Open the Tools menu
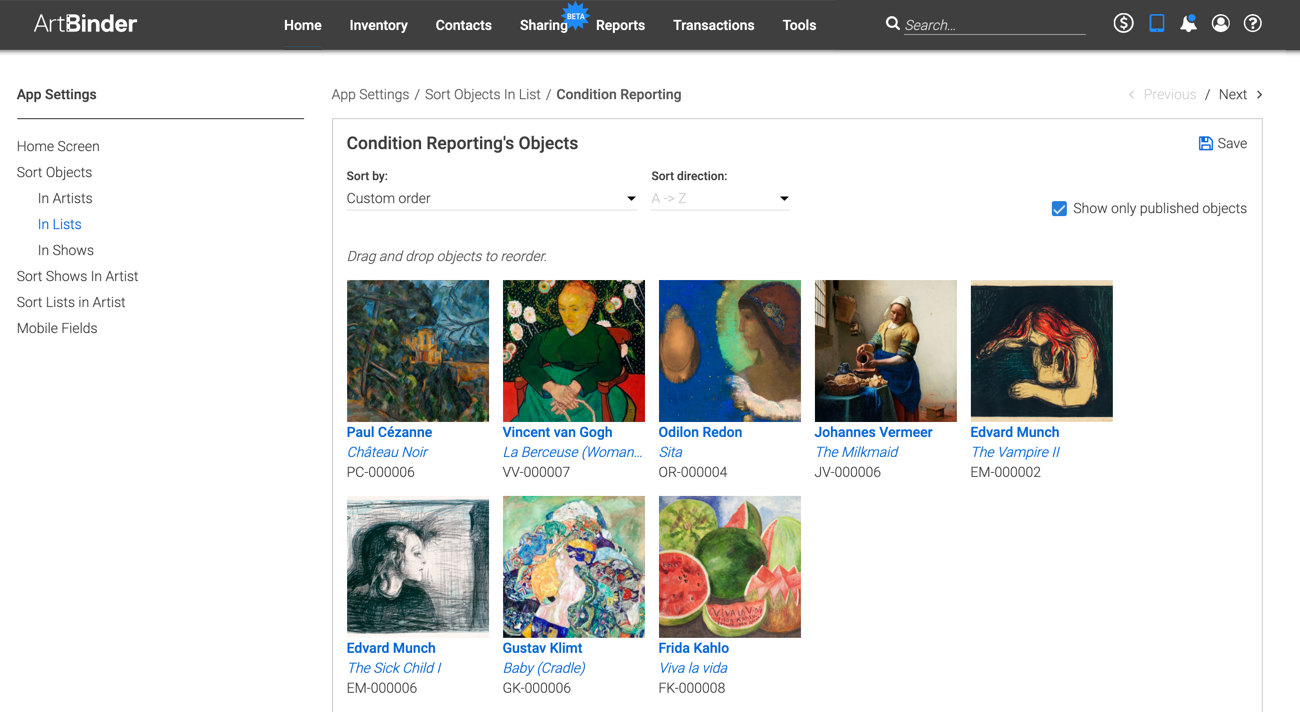 pyautogui.click(x=799, y=25)
